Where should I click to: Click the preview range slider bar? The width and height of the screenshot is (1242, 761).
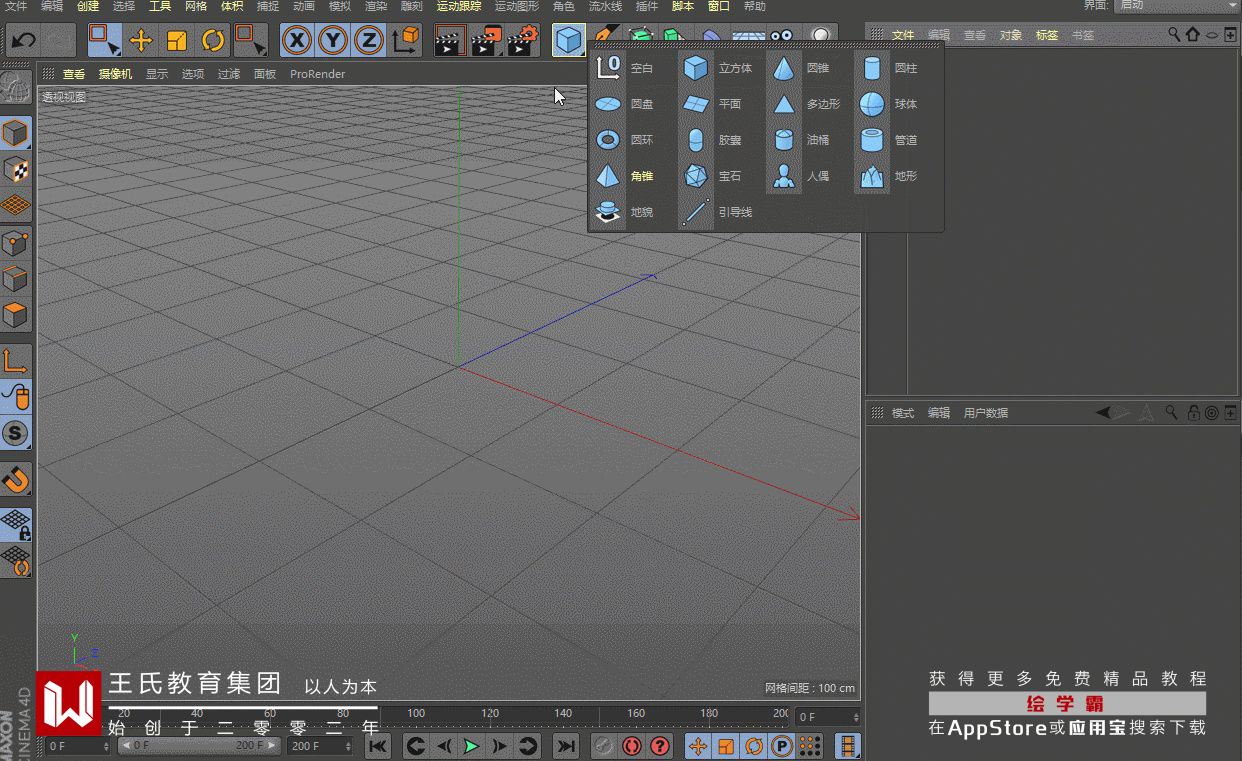click(200, 746)
